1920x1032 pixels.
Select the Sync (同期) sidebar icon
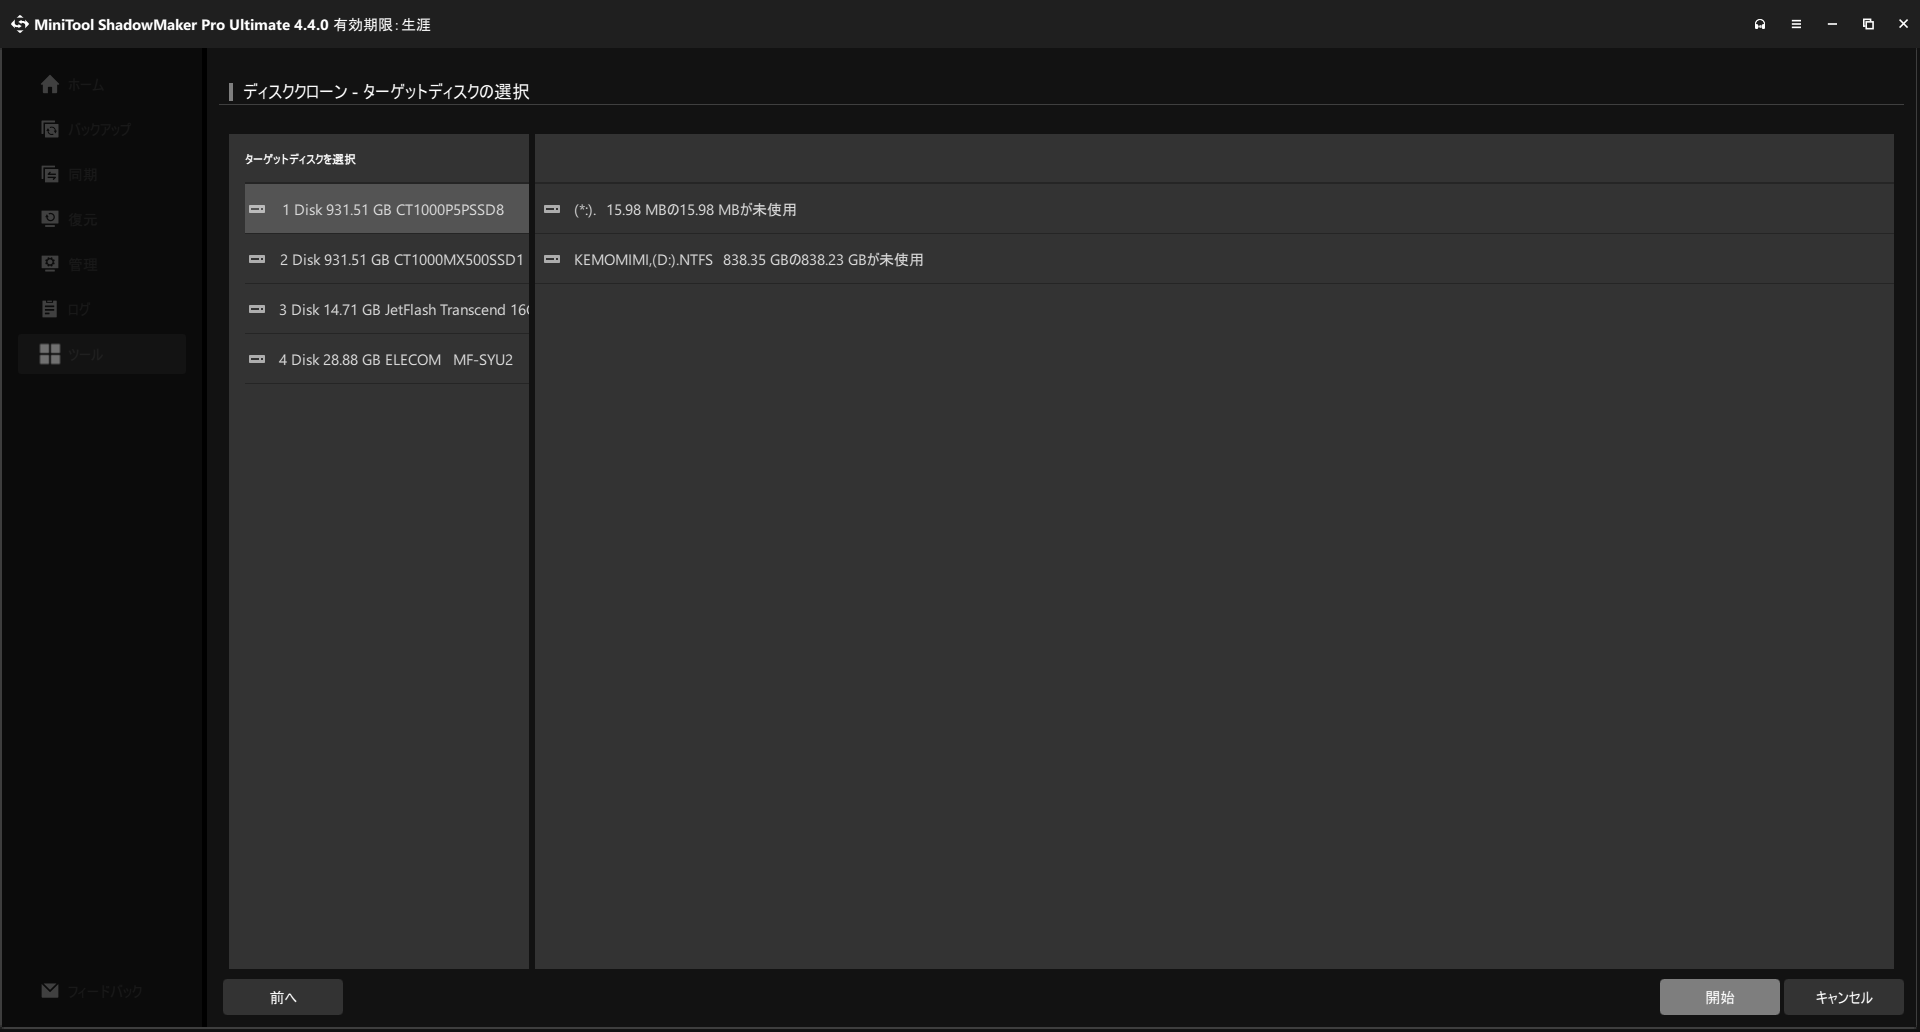tap(50, 174)
